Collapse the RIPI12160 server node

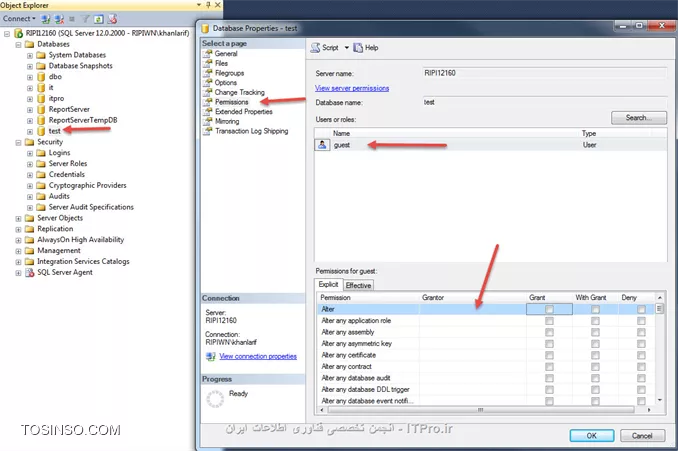click(7, 34)
